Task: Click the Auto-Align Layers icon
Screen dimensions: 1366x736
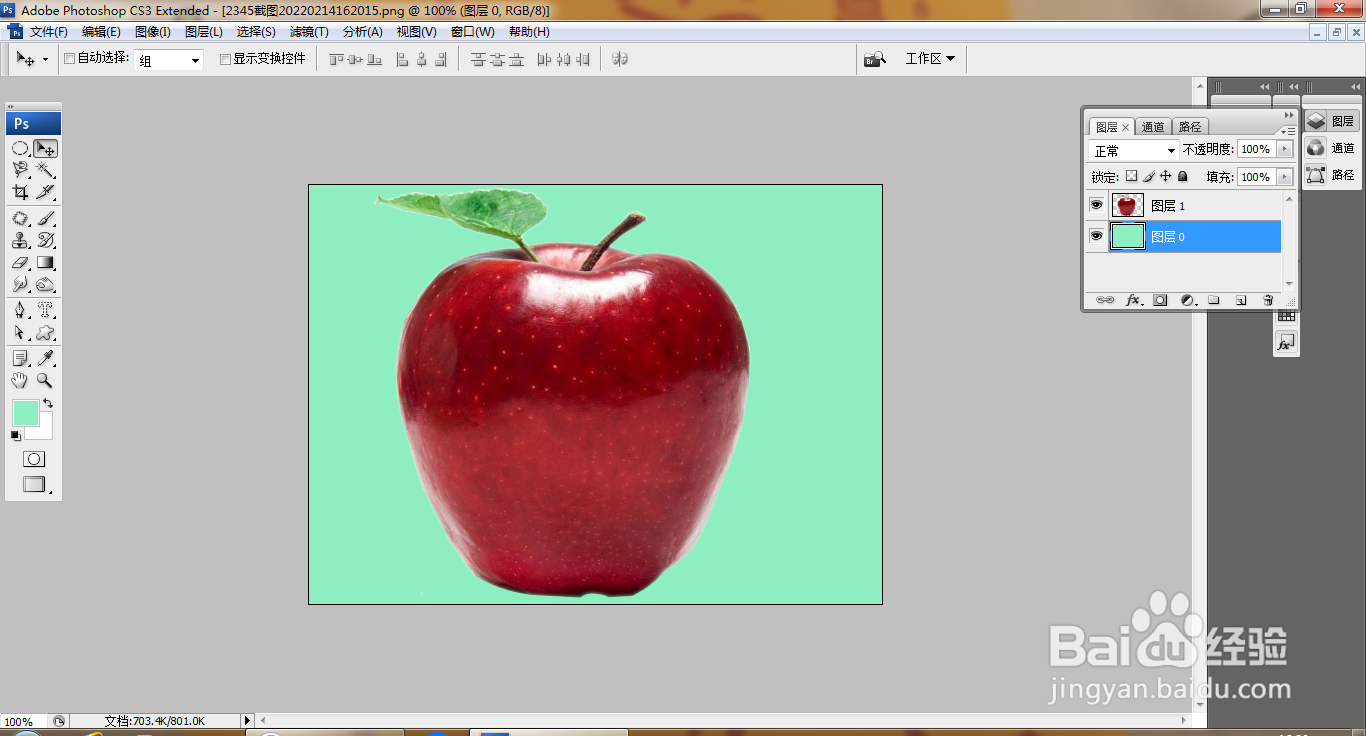Action: click(620, 59)
